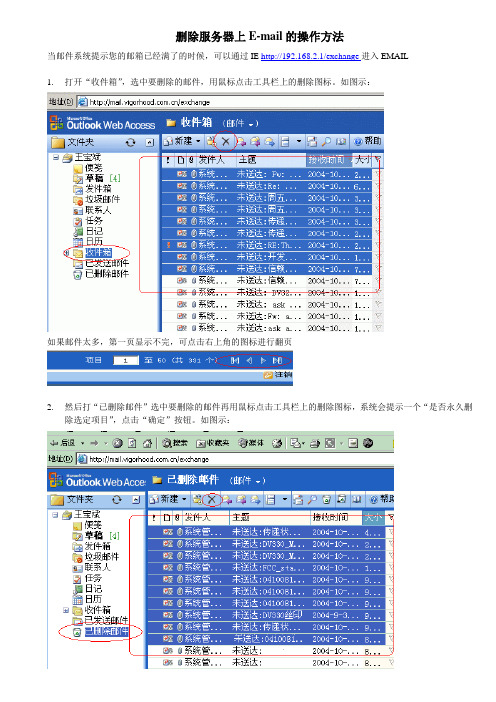Click the magnifier search icon in the 收件箱 toolbar
The width and height of the screenshot is (496, 702).
coord(326,142)
